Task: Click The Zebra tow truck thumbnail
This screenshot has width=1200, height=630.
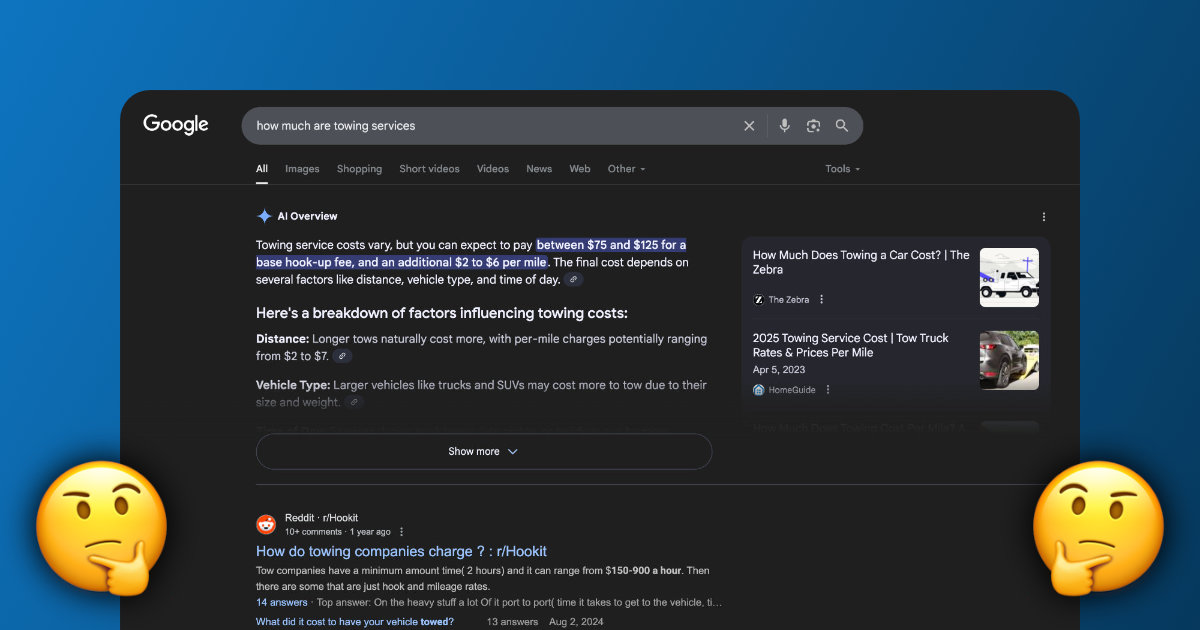Action: point(1009,277)
